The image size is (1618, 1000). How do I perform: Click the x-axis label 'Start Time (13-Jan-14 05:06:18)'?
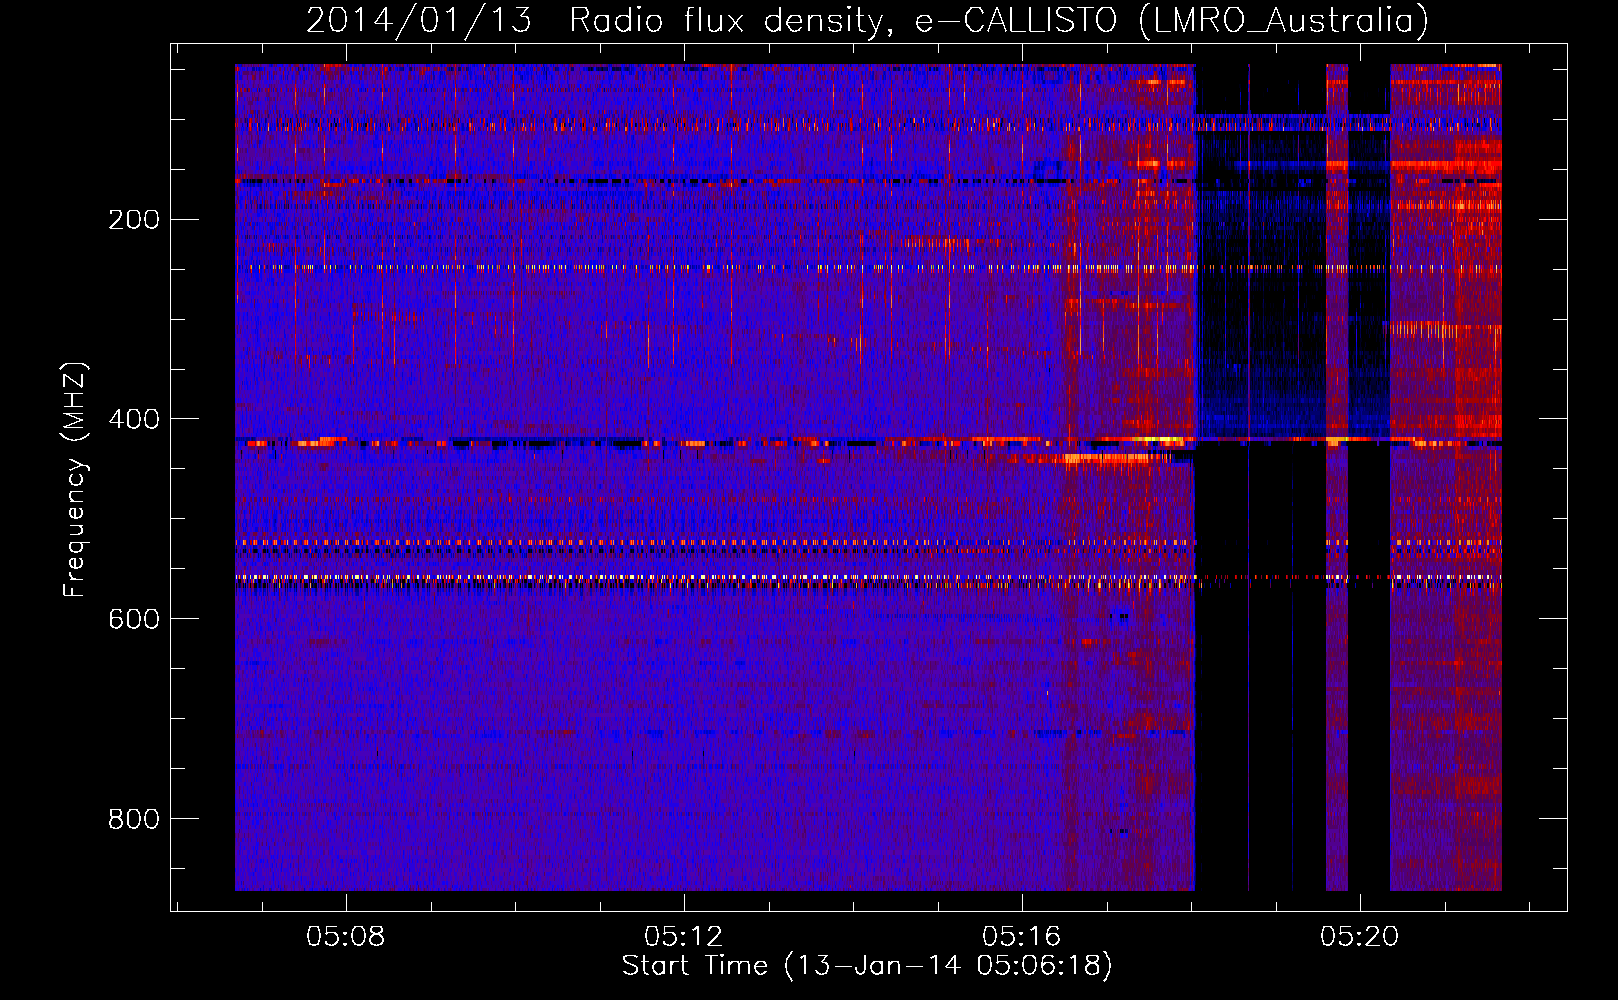(x=867, y=966)
